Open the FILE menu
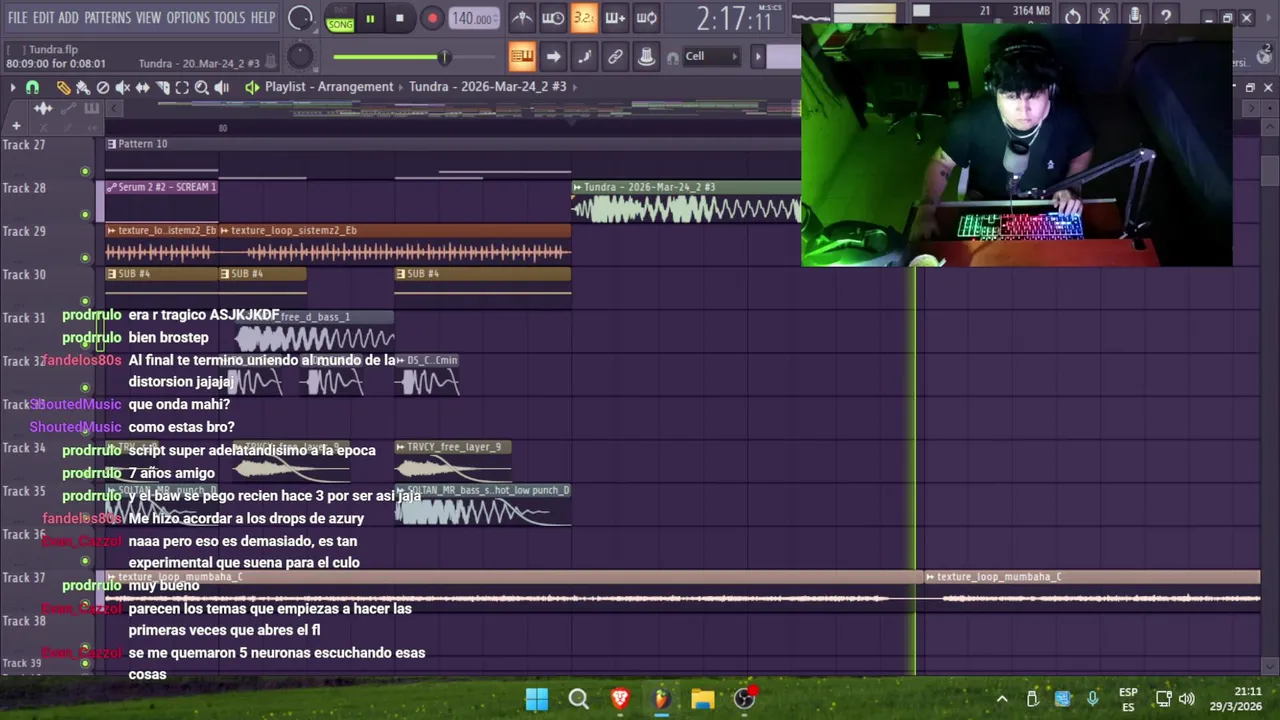 (x=18, y=18)
